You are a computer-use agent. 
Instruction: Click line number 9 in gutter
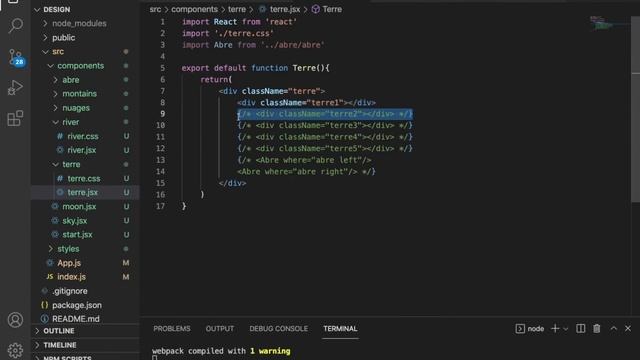pyautogui.click(x=162, y=114)
